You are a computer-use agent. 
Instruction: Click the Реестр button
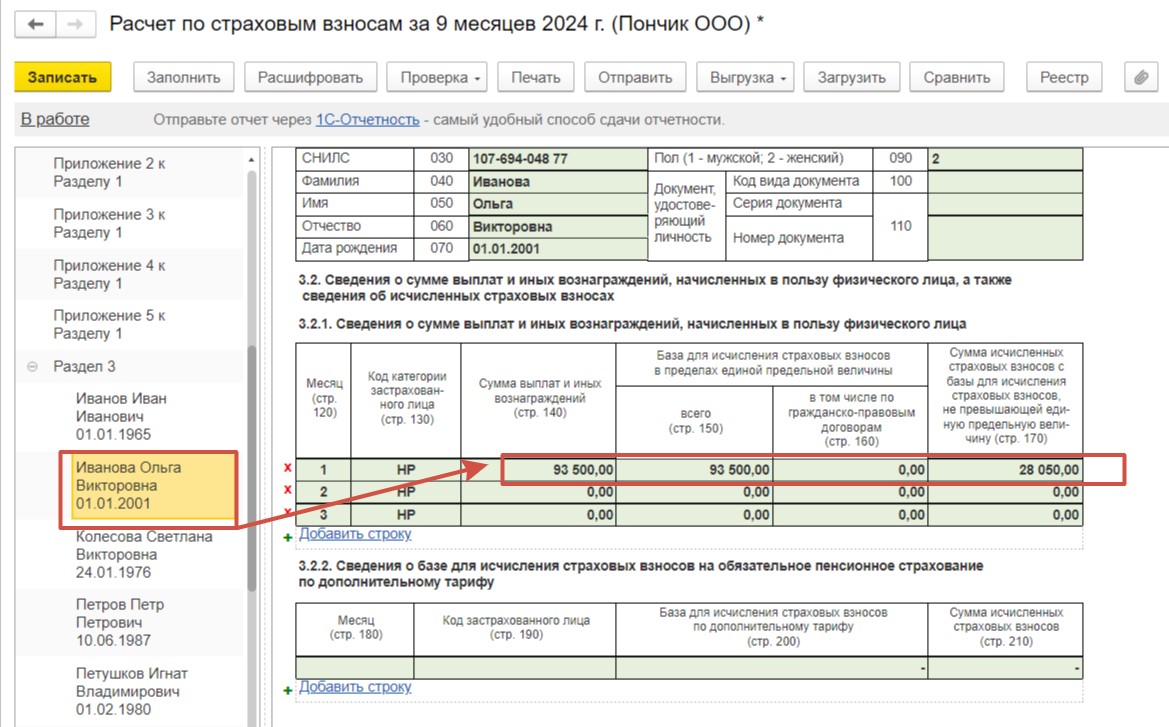(1064, 78)
